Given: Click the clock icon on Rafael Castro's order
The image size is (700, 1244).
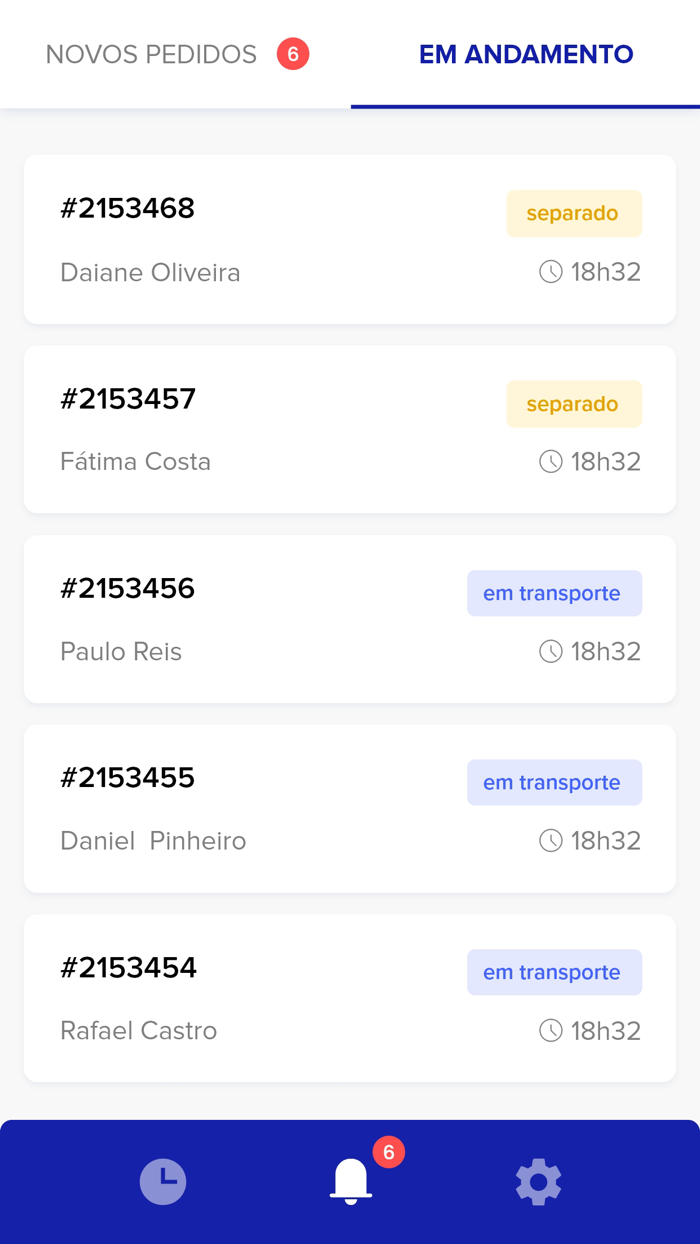Looking at the screenshot, I should [x=551, y=1030].
